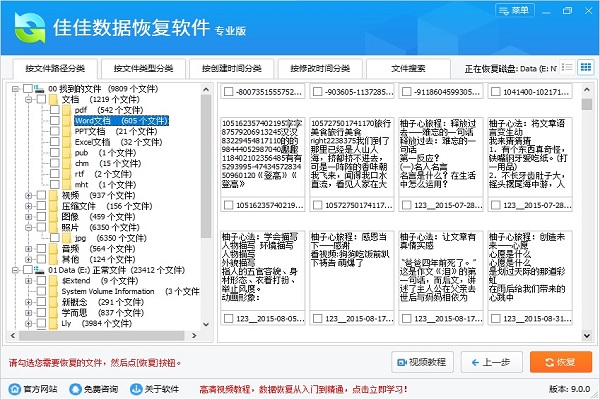The image size is (600, 400).
Task: Tick checkbox of file 10572750174117...
Action: (318, 205)
